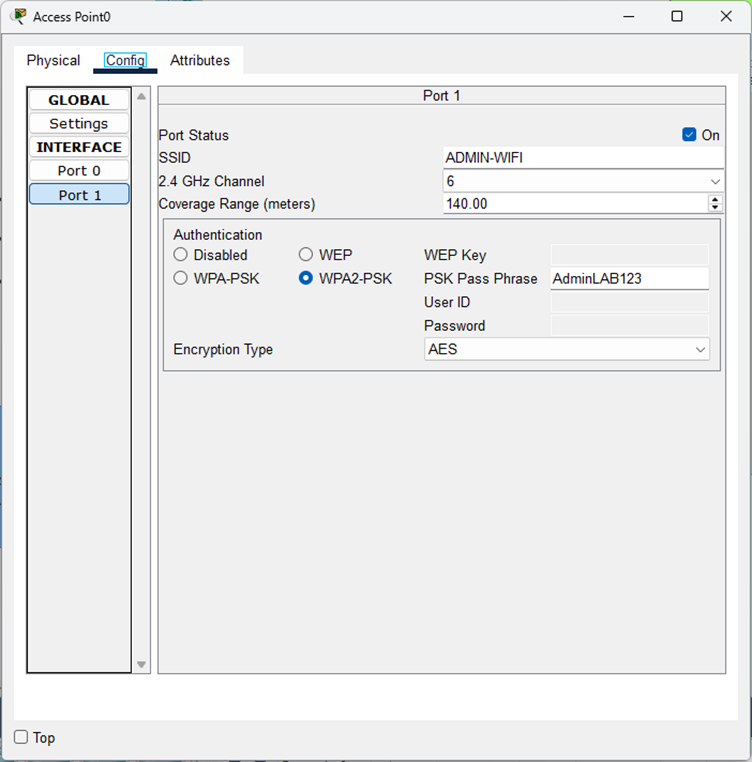Image resolution: width=752 pixels, height=762 pixels.
Task: Minimize the Access Point0 window
Action: (628, 17)
